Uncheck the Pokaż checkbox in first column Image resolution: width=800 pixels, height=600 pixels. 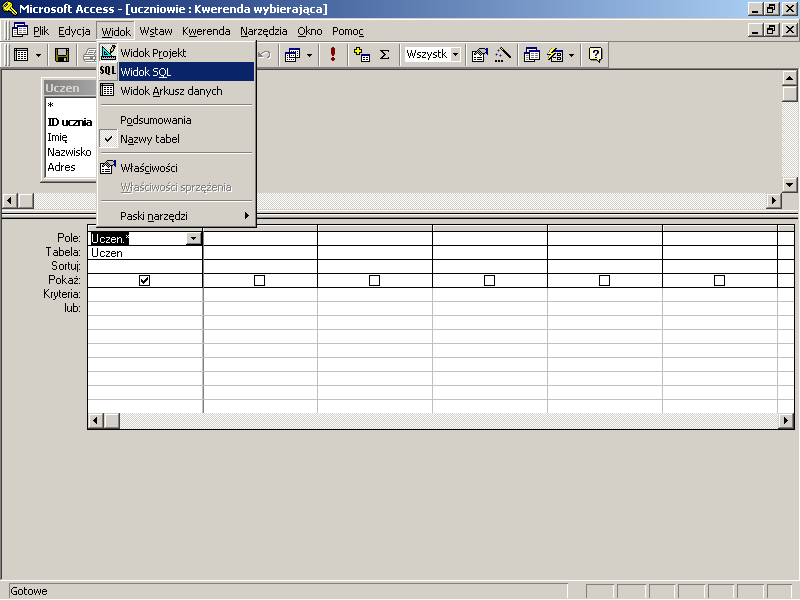[x=145, y=281]
